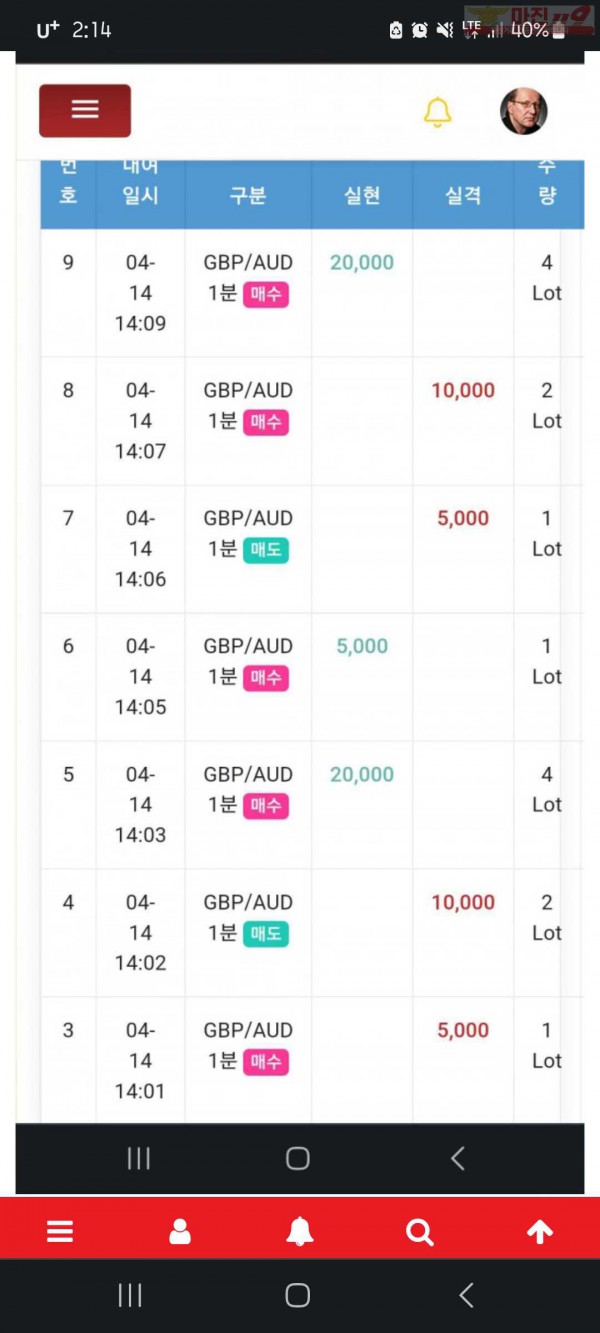Open the user profile avatar

tap(524, 111)
